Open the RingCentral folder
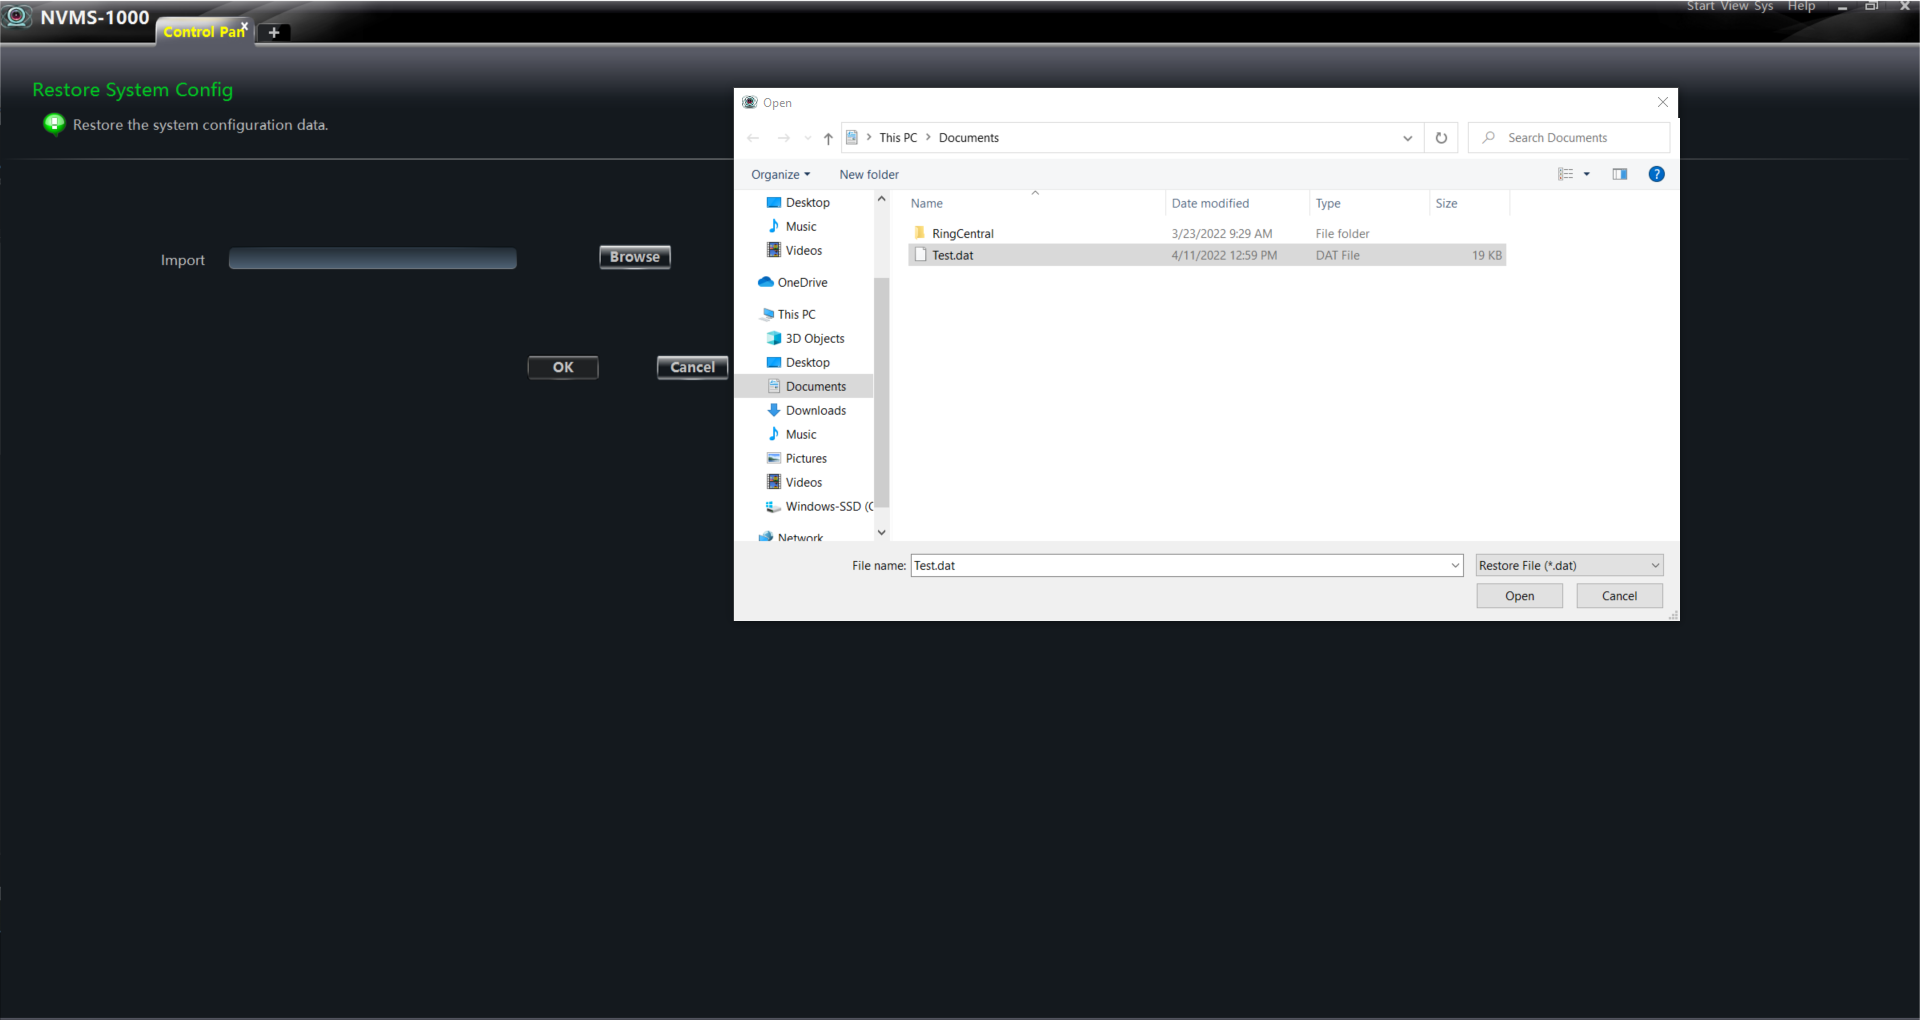The image size is (1920, 1020). click(962, 234)
